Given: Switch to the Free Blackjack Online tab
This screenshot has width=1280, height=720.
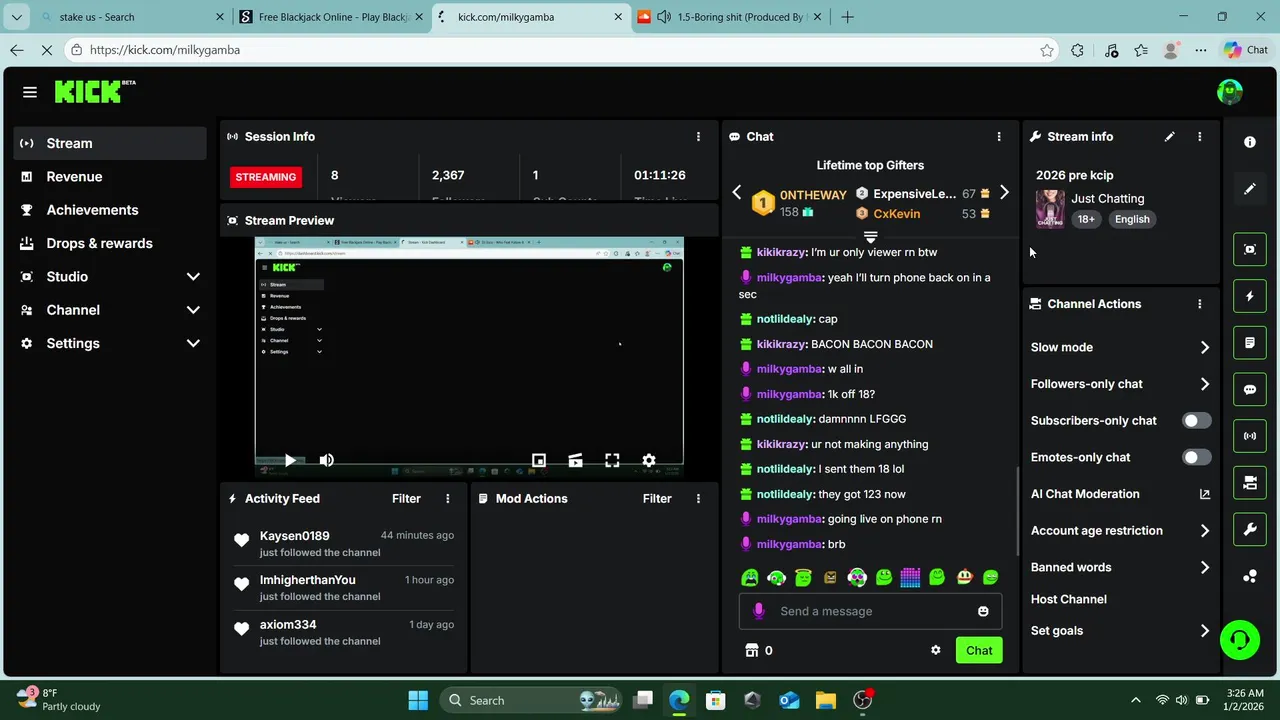Looking at the screenshot, I should pos(333,17).
